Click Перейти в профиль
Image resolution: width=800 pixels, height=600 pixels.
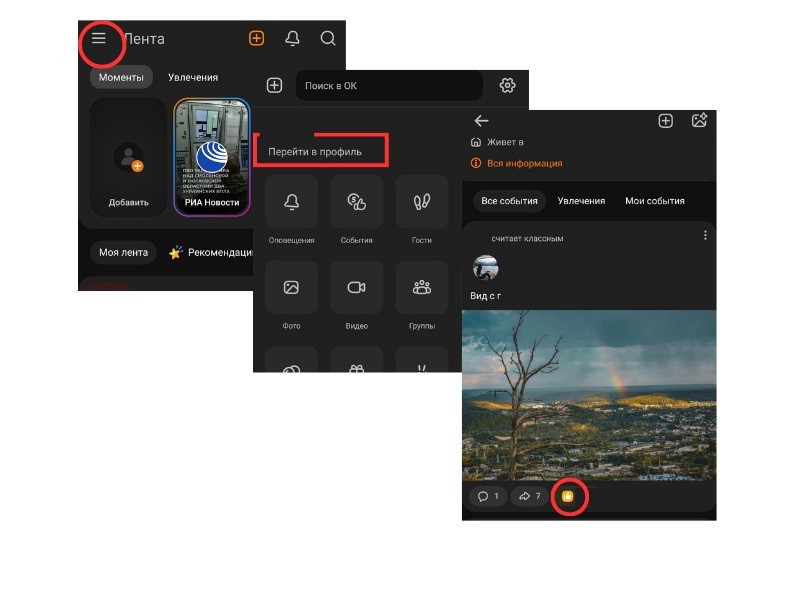tap(315, 151)
